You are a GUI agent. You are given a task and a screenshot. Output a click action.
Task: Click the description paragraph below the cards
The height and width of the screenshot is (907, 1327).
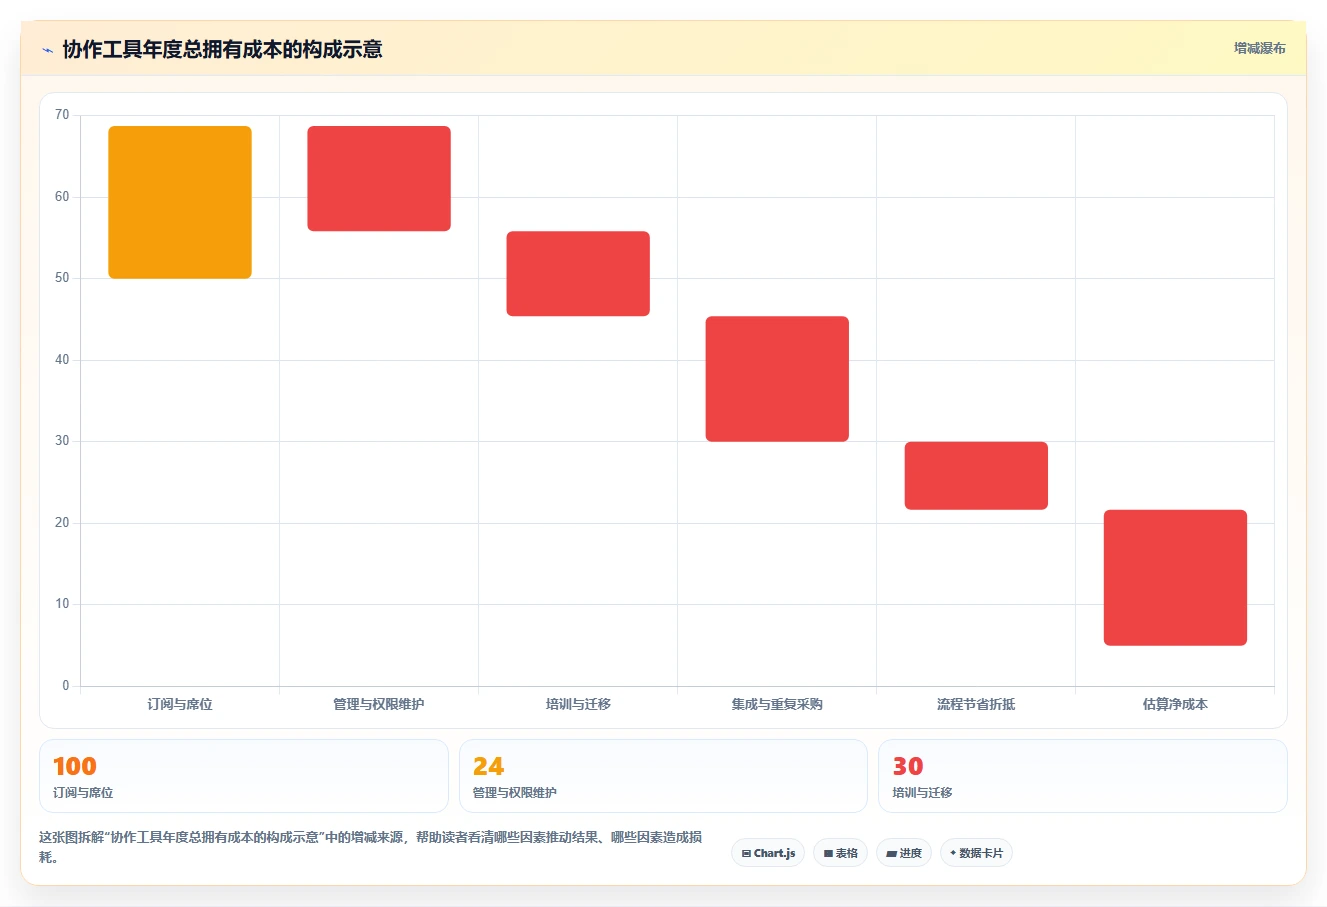click(370, 847)
